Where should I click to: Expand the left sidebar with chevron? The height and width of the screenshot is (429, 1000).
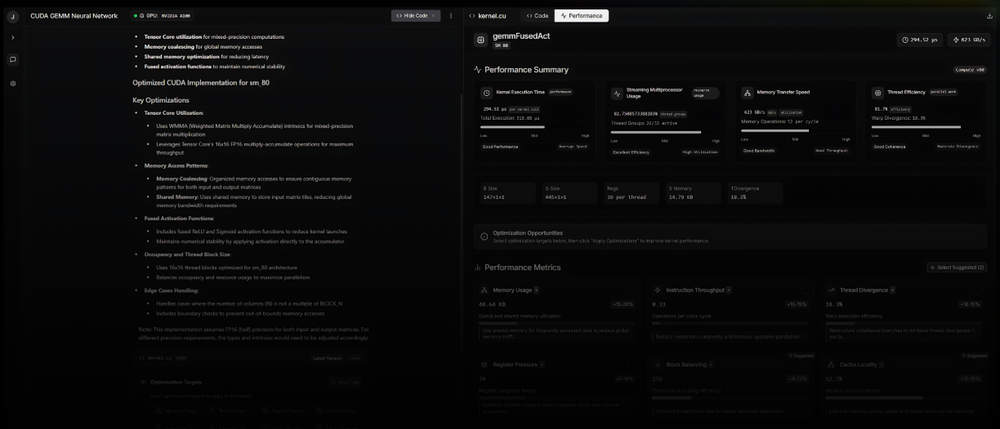click(13, 37)
